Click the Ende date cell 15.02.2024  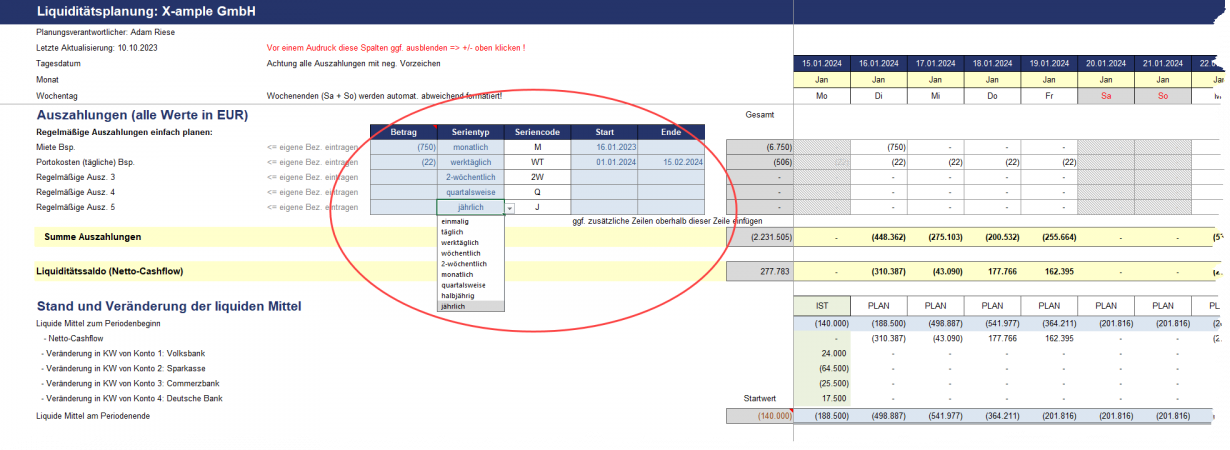671,162
